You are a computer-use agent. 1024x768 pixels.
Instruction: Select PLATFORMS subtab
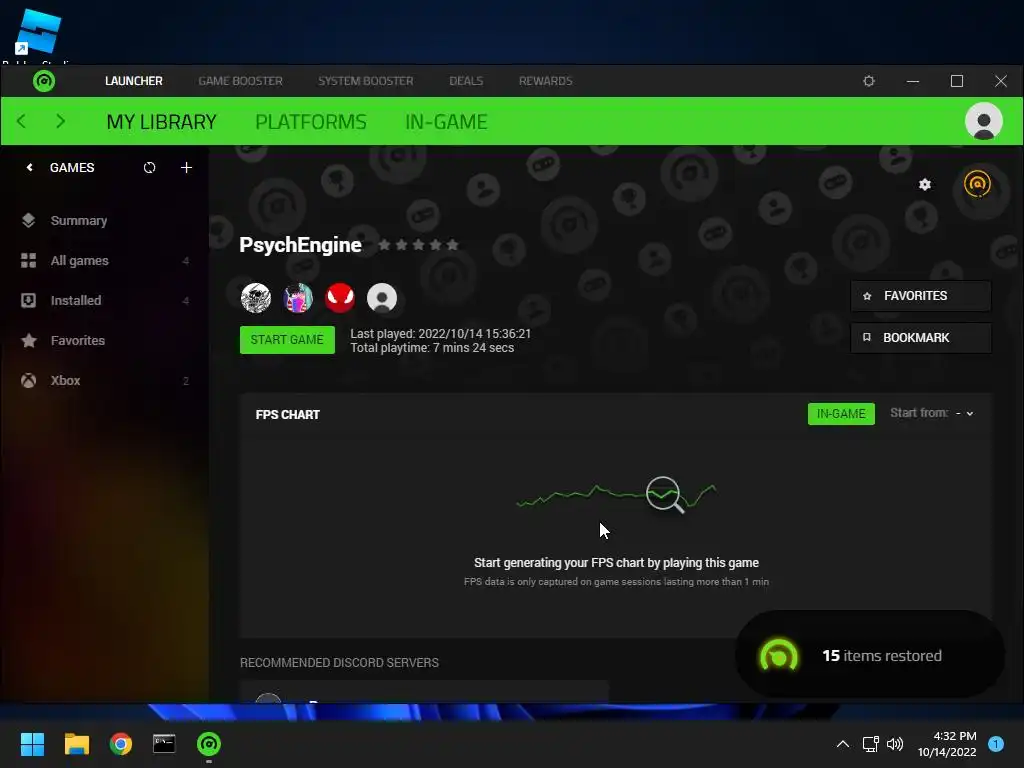(311, 122)
